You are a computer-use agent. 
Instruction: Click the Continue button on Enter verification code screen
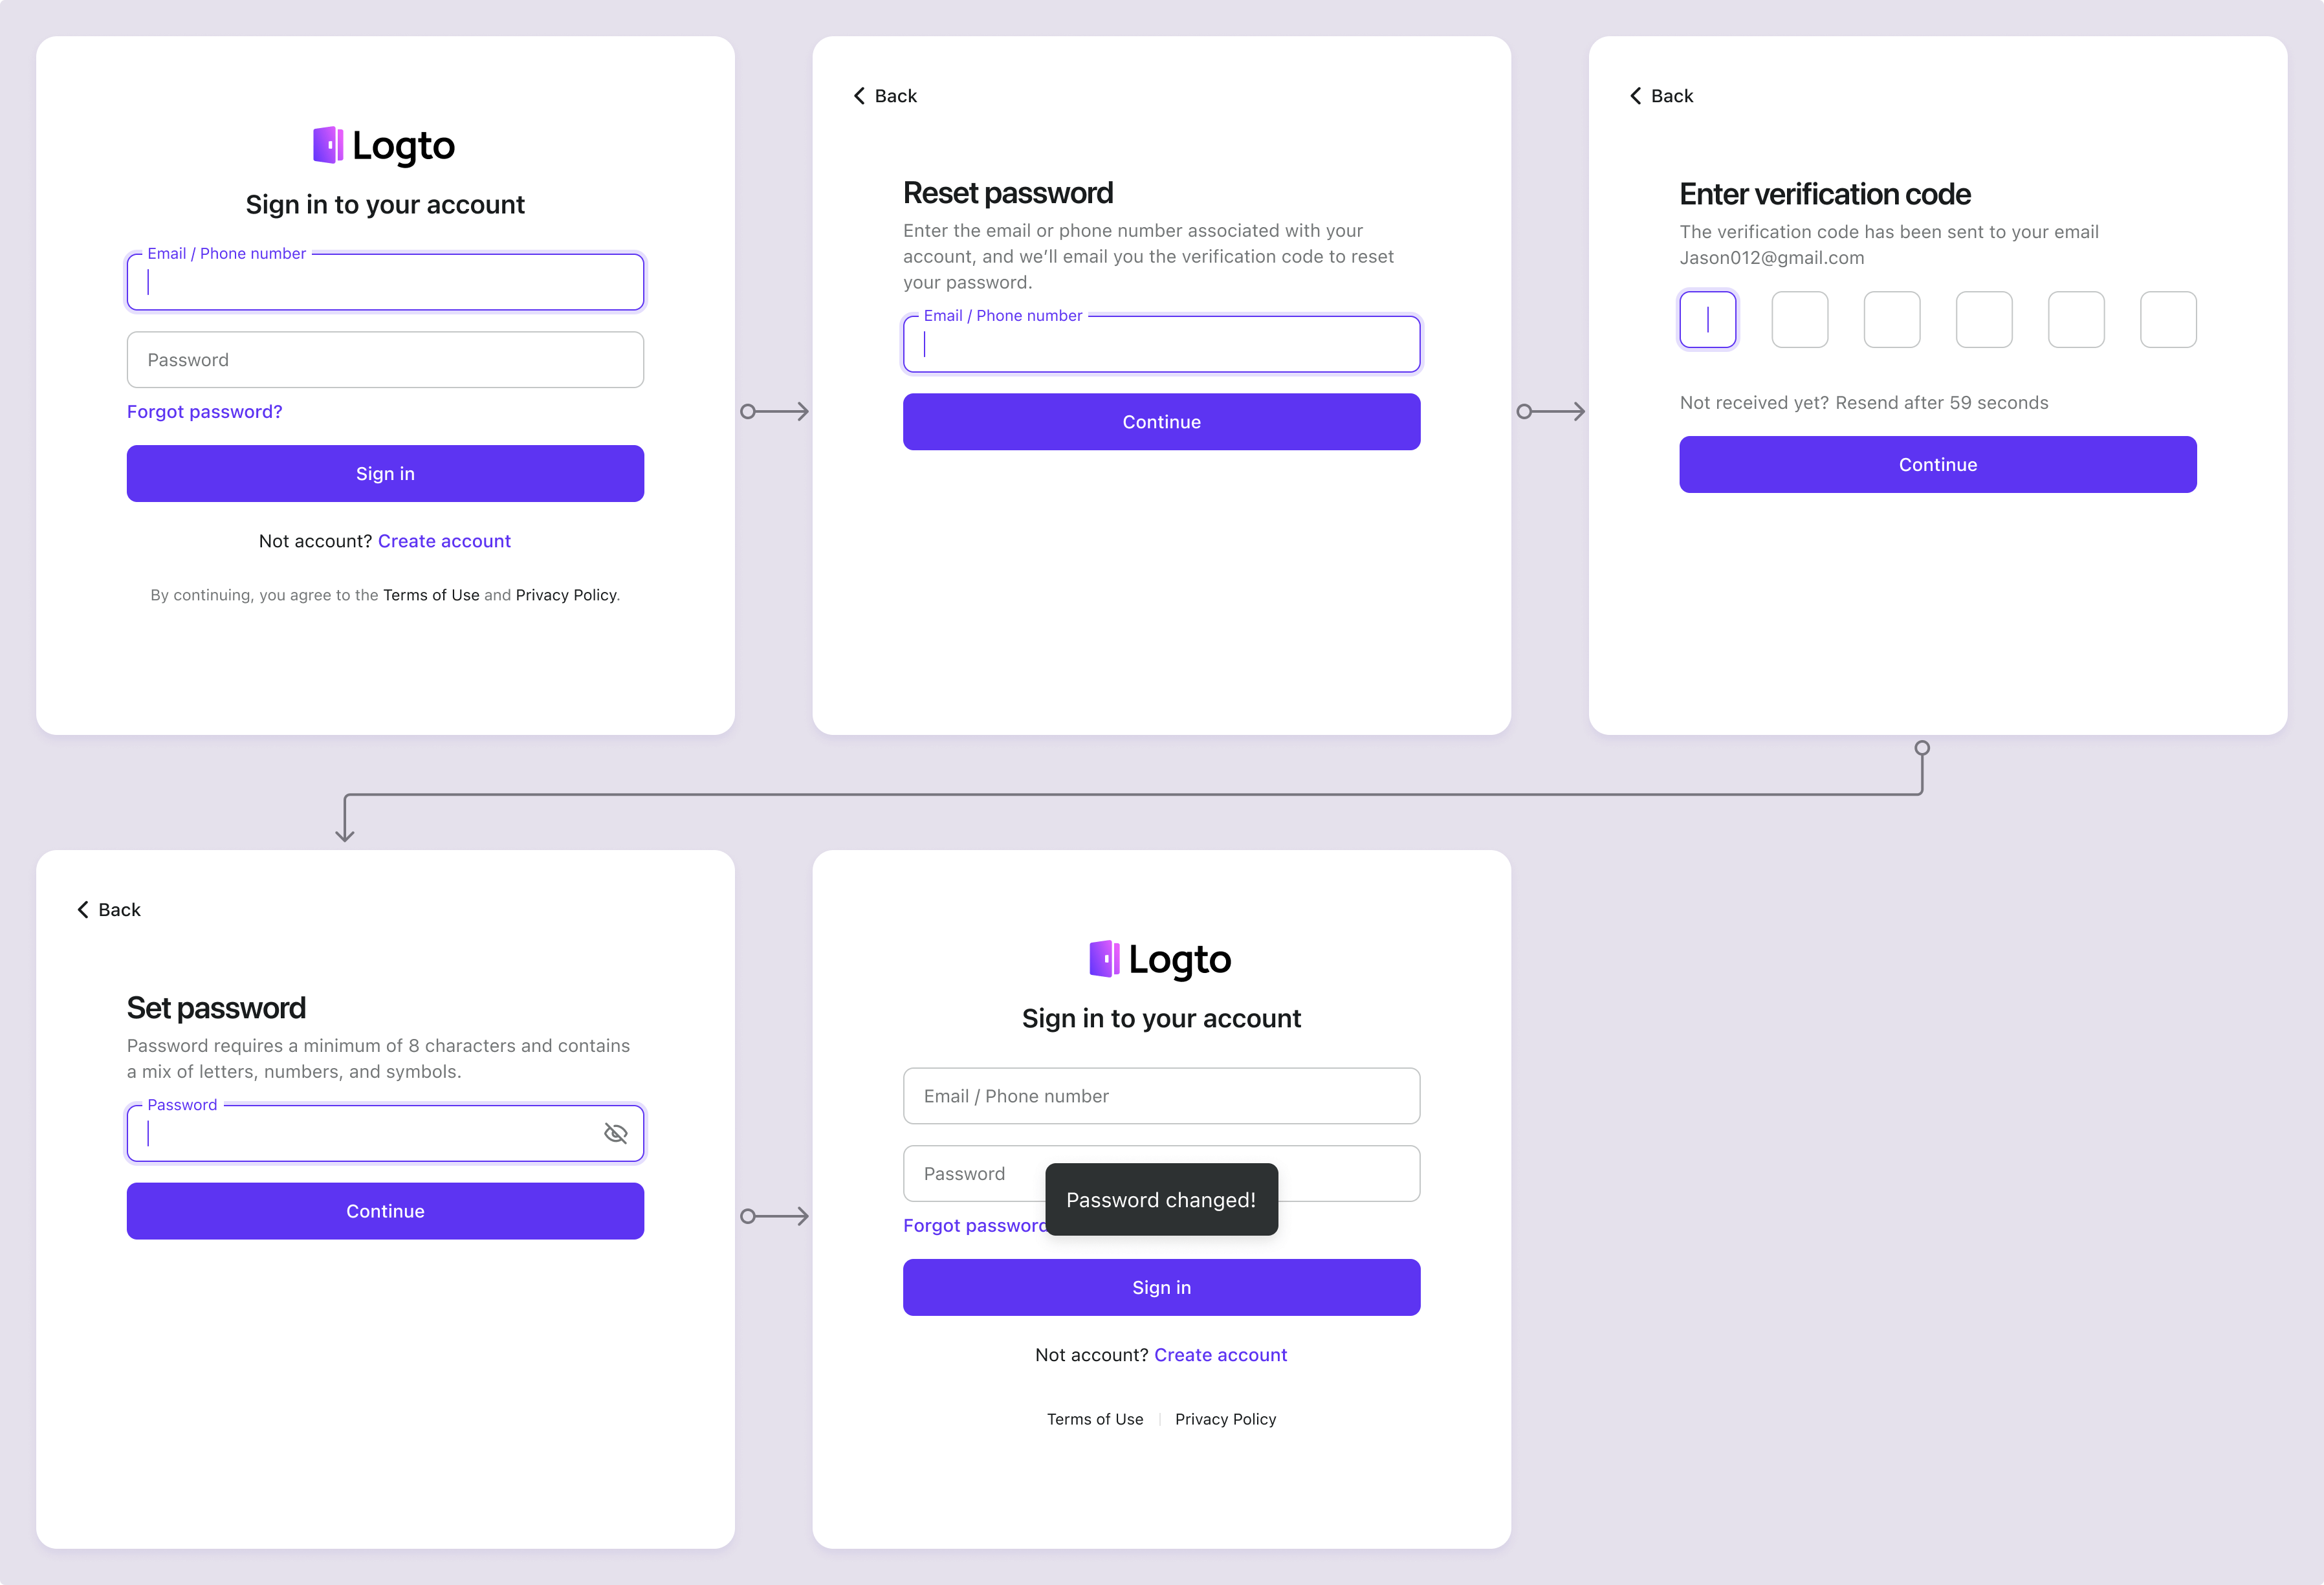pos(1937,465)
